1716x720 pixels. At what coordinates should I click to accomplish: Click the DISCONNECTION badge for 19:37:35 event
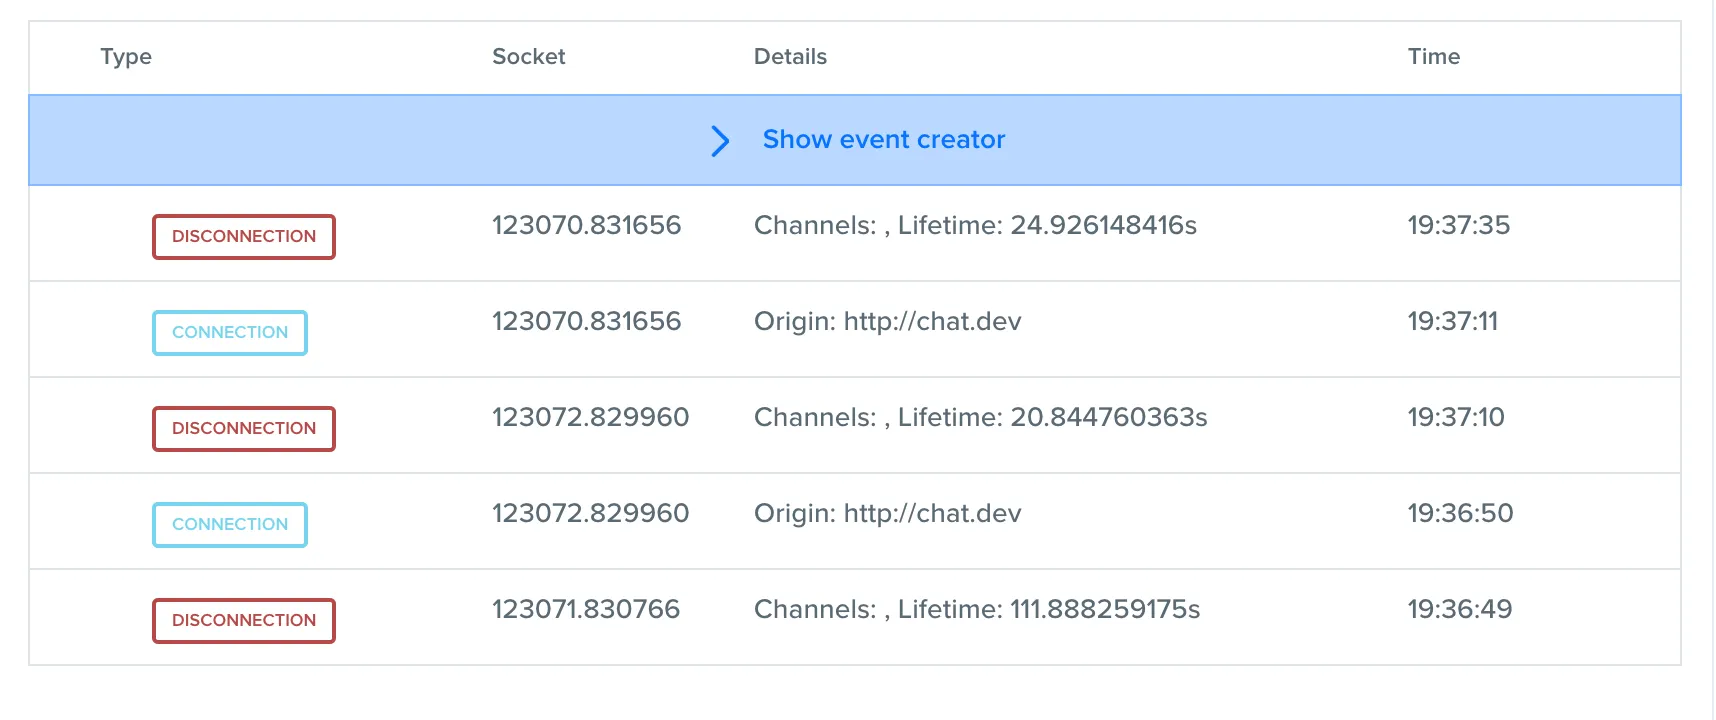[244, 237]
